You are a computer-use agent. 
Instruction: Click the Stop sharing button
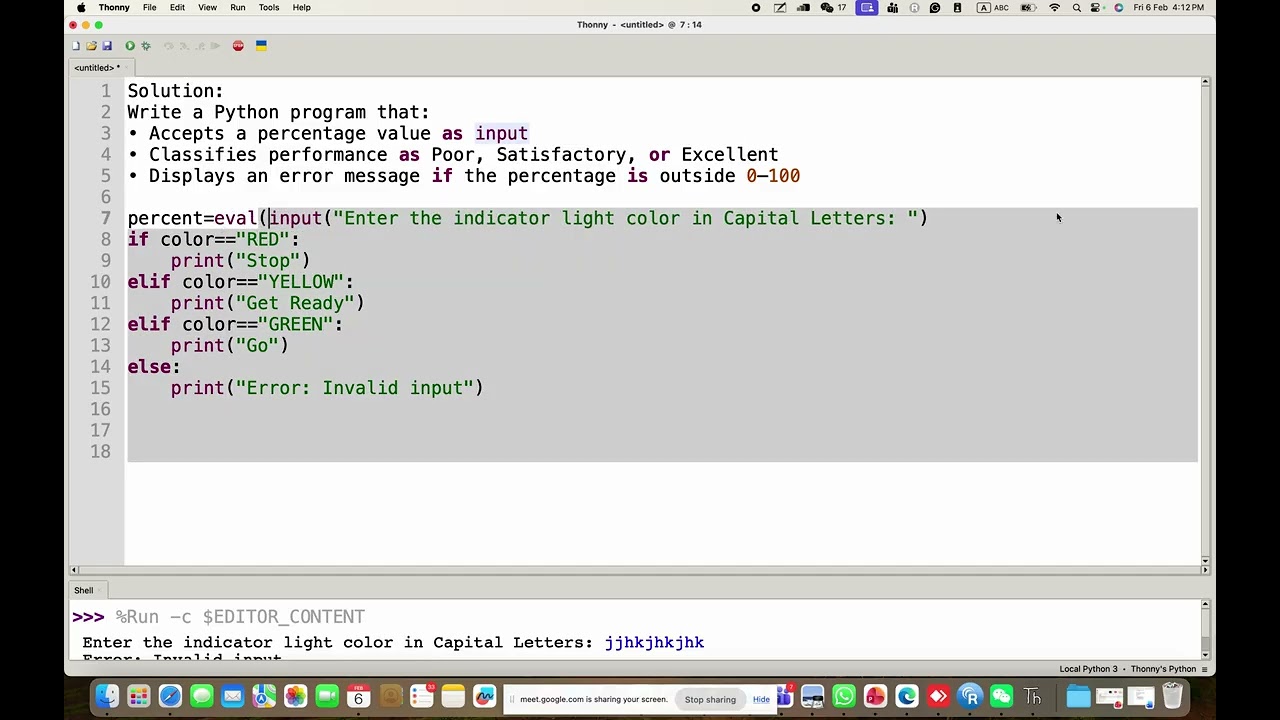click(x=710, y=699)
